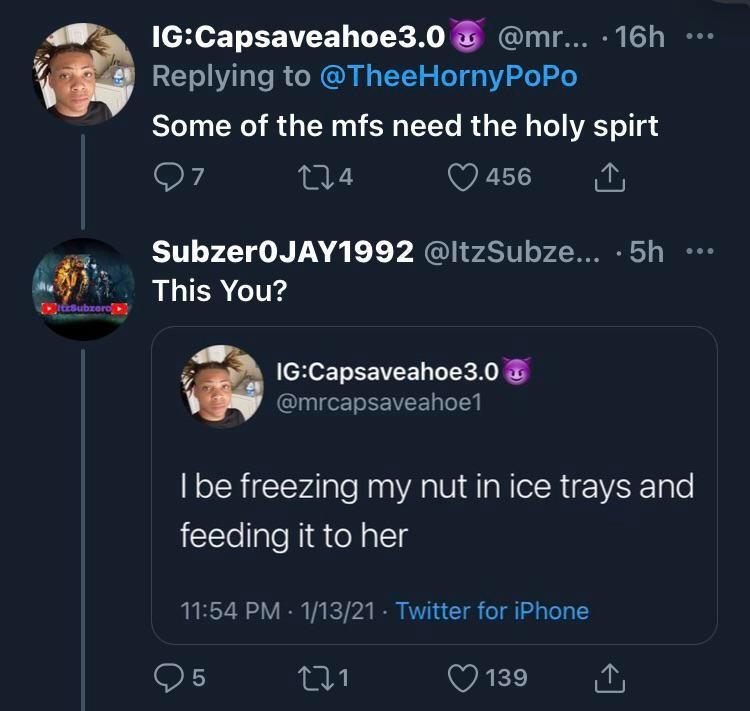View SubzerOJAY1992's profile name
Screen dimensions: 750x711
(282, 252)
